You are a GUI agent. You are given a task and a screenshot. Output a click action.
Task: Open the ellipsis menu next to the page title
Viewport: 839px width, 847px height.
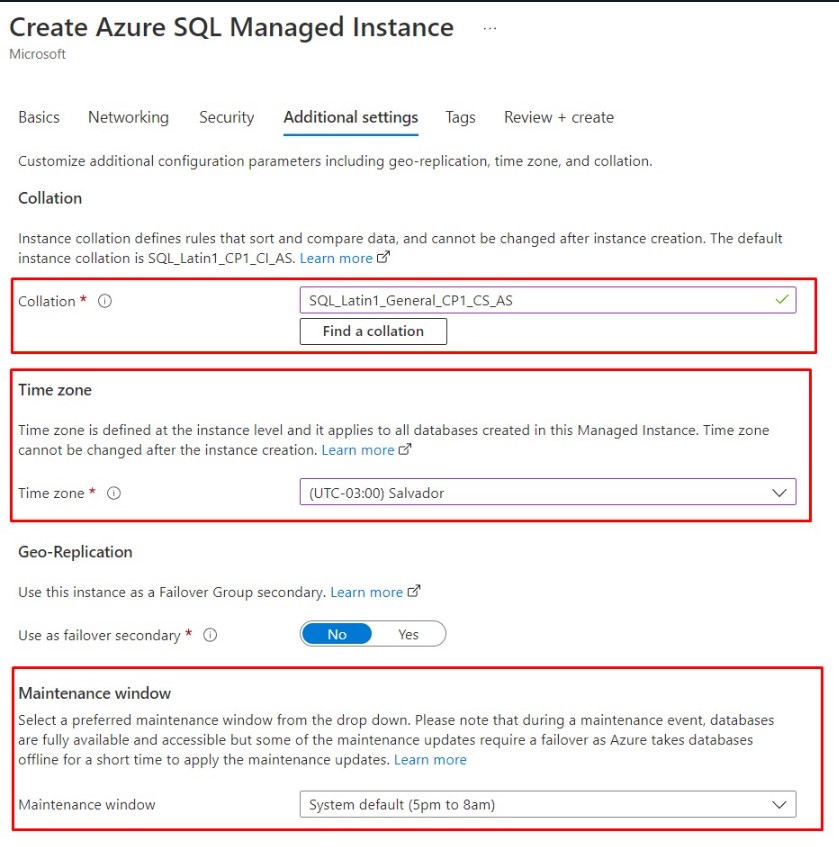point(489,27)
